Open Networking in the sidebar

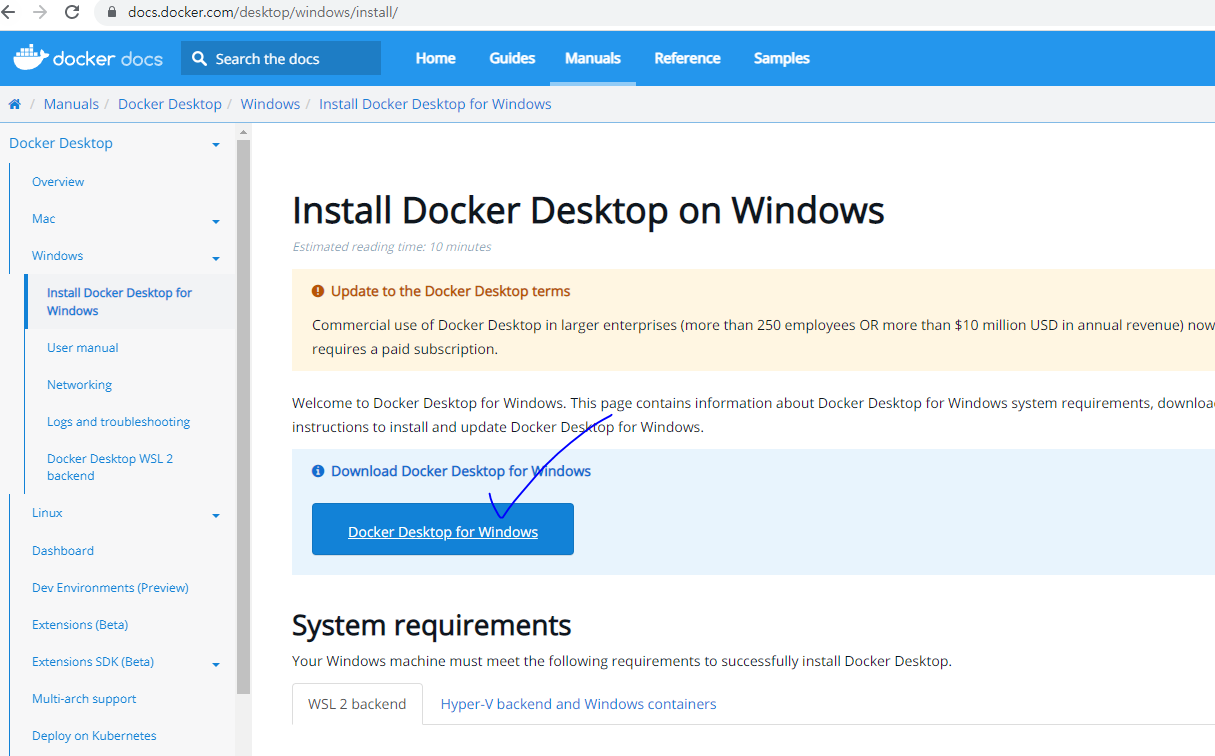[79, 385]
